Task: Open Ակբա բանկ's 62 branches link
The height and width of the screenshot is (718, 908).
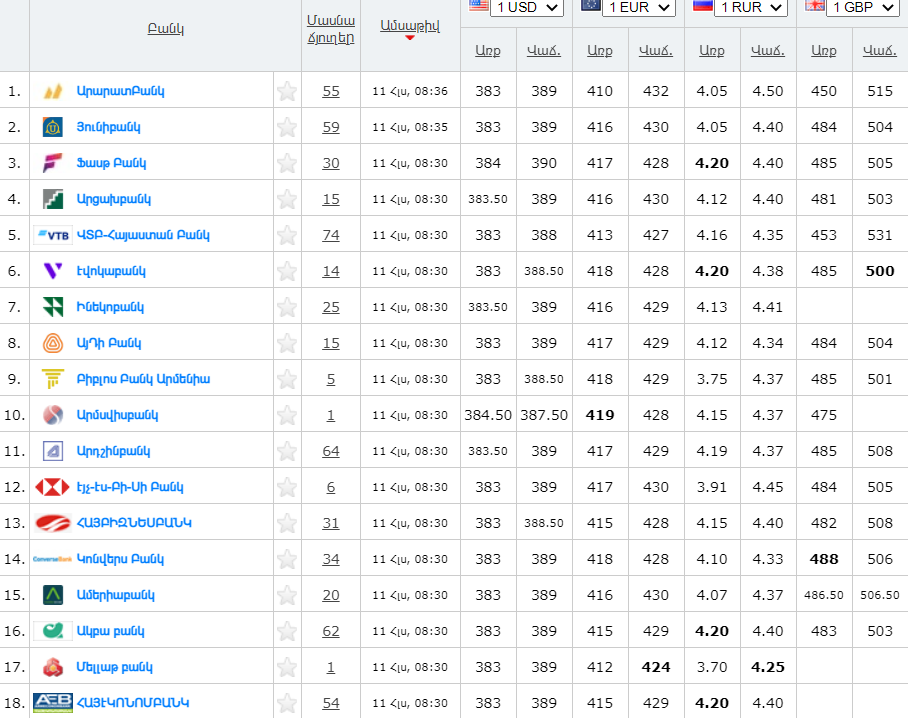Action: click(x=331, y=631)
